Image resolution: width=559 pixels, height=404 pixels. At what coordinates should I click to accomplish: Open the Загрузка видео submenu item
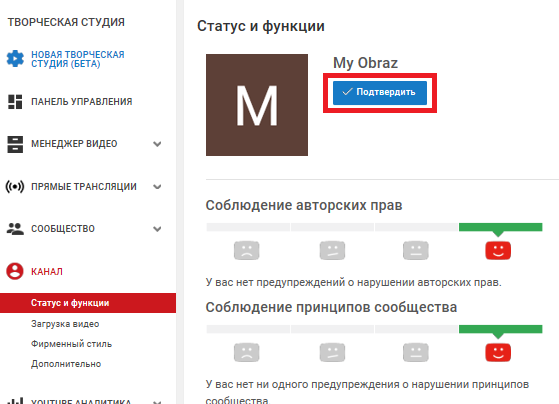click(65, 324)
